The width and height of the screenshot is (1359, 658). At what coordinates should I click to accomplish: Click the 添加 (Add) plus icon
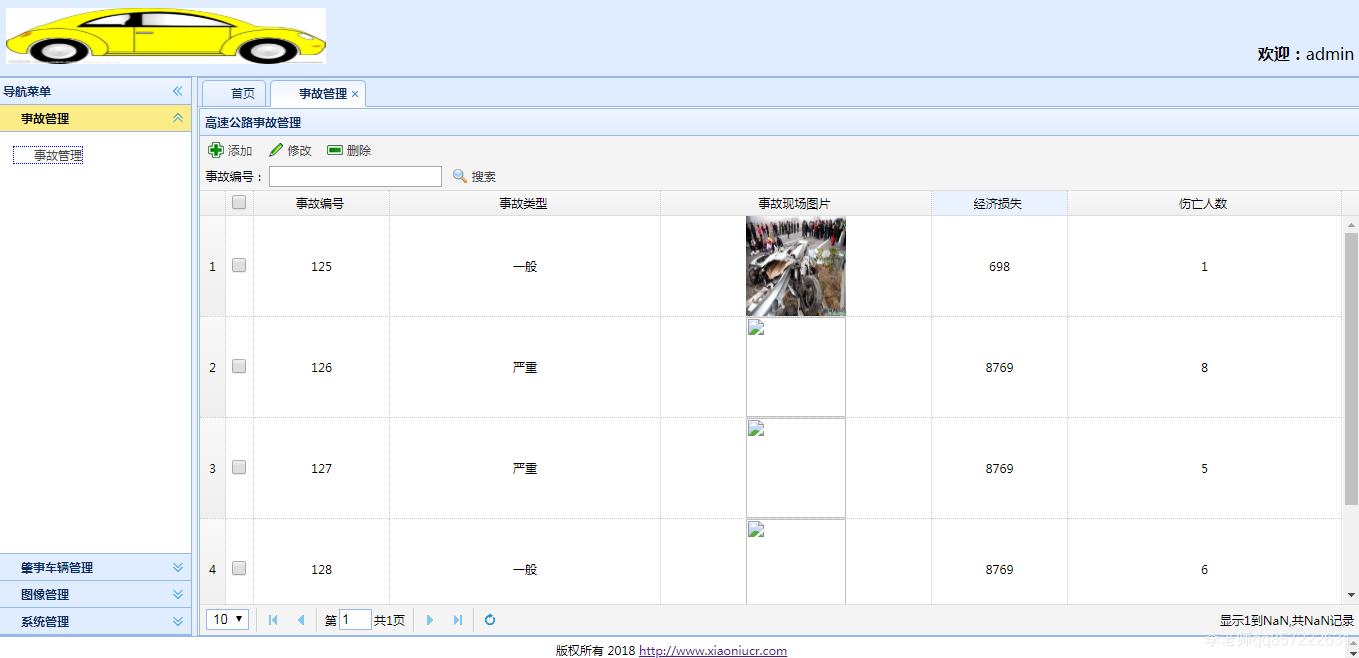coord(217,149)
